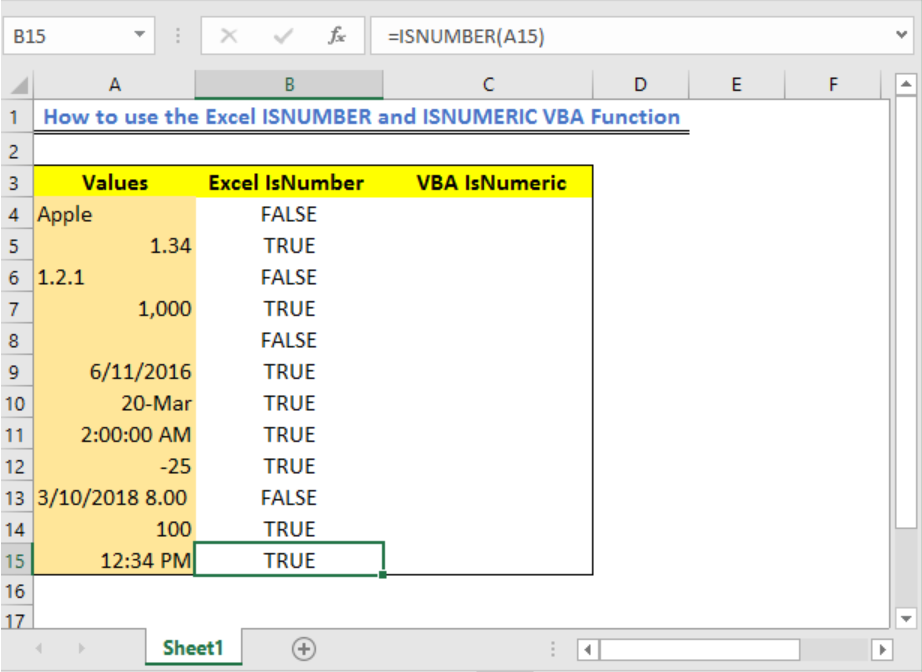Click horizontal scrollbar right arrow
Viewport: 922px width, 672px height.
882,650
